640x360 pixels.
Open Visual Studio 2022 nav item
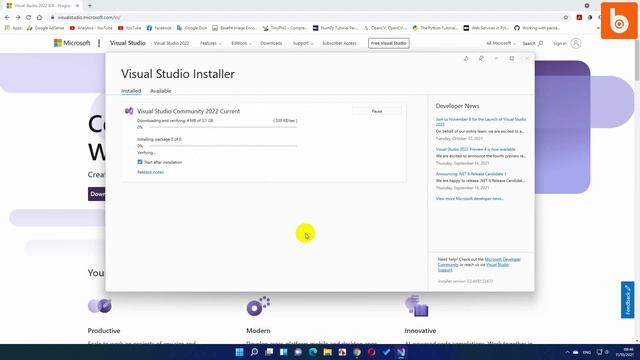[x=171, y=43]
